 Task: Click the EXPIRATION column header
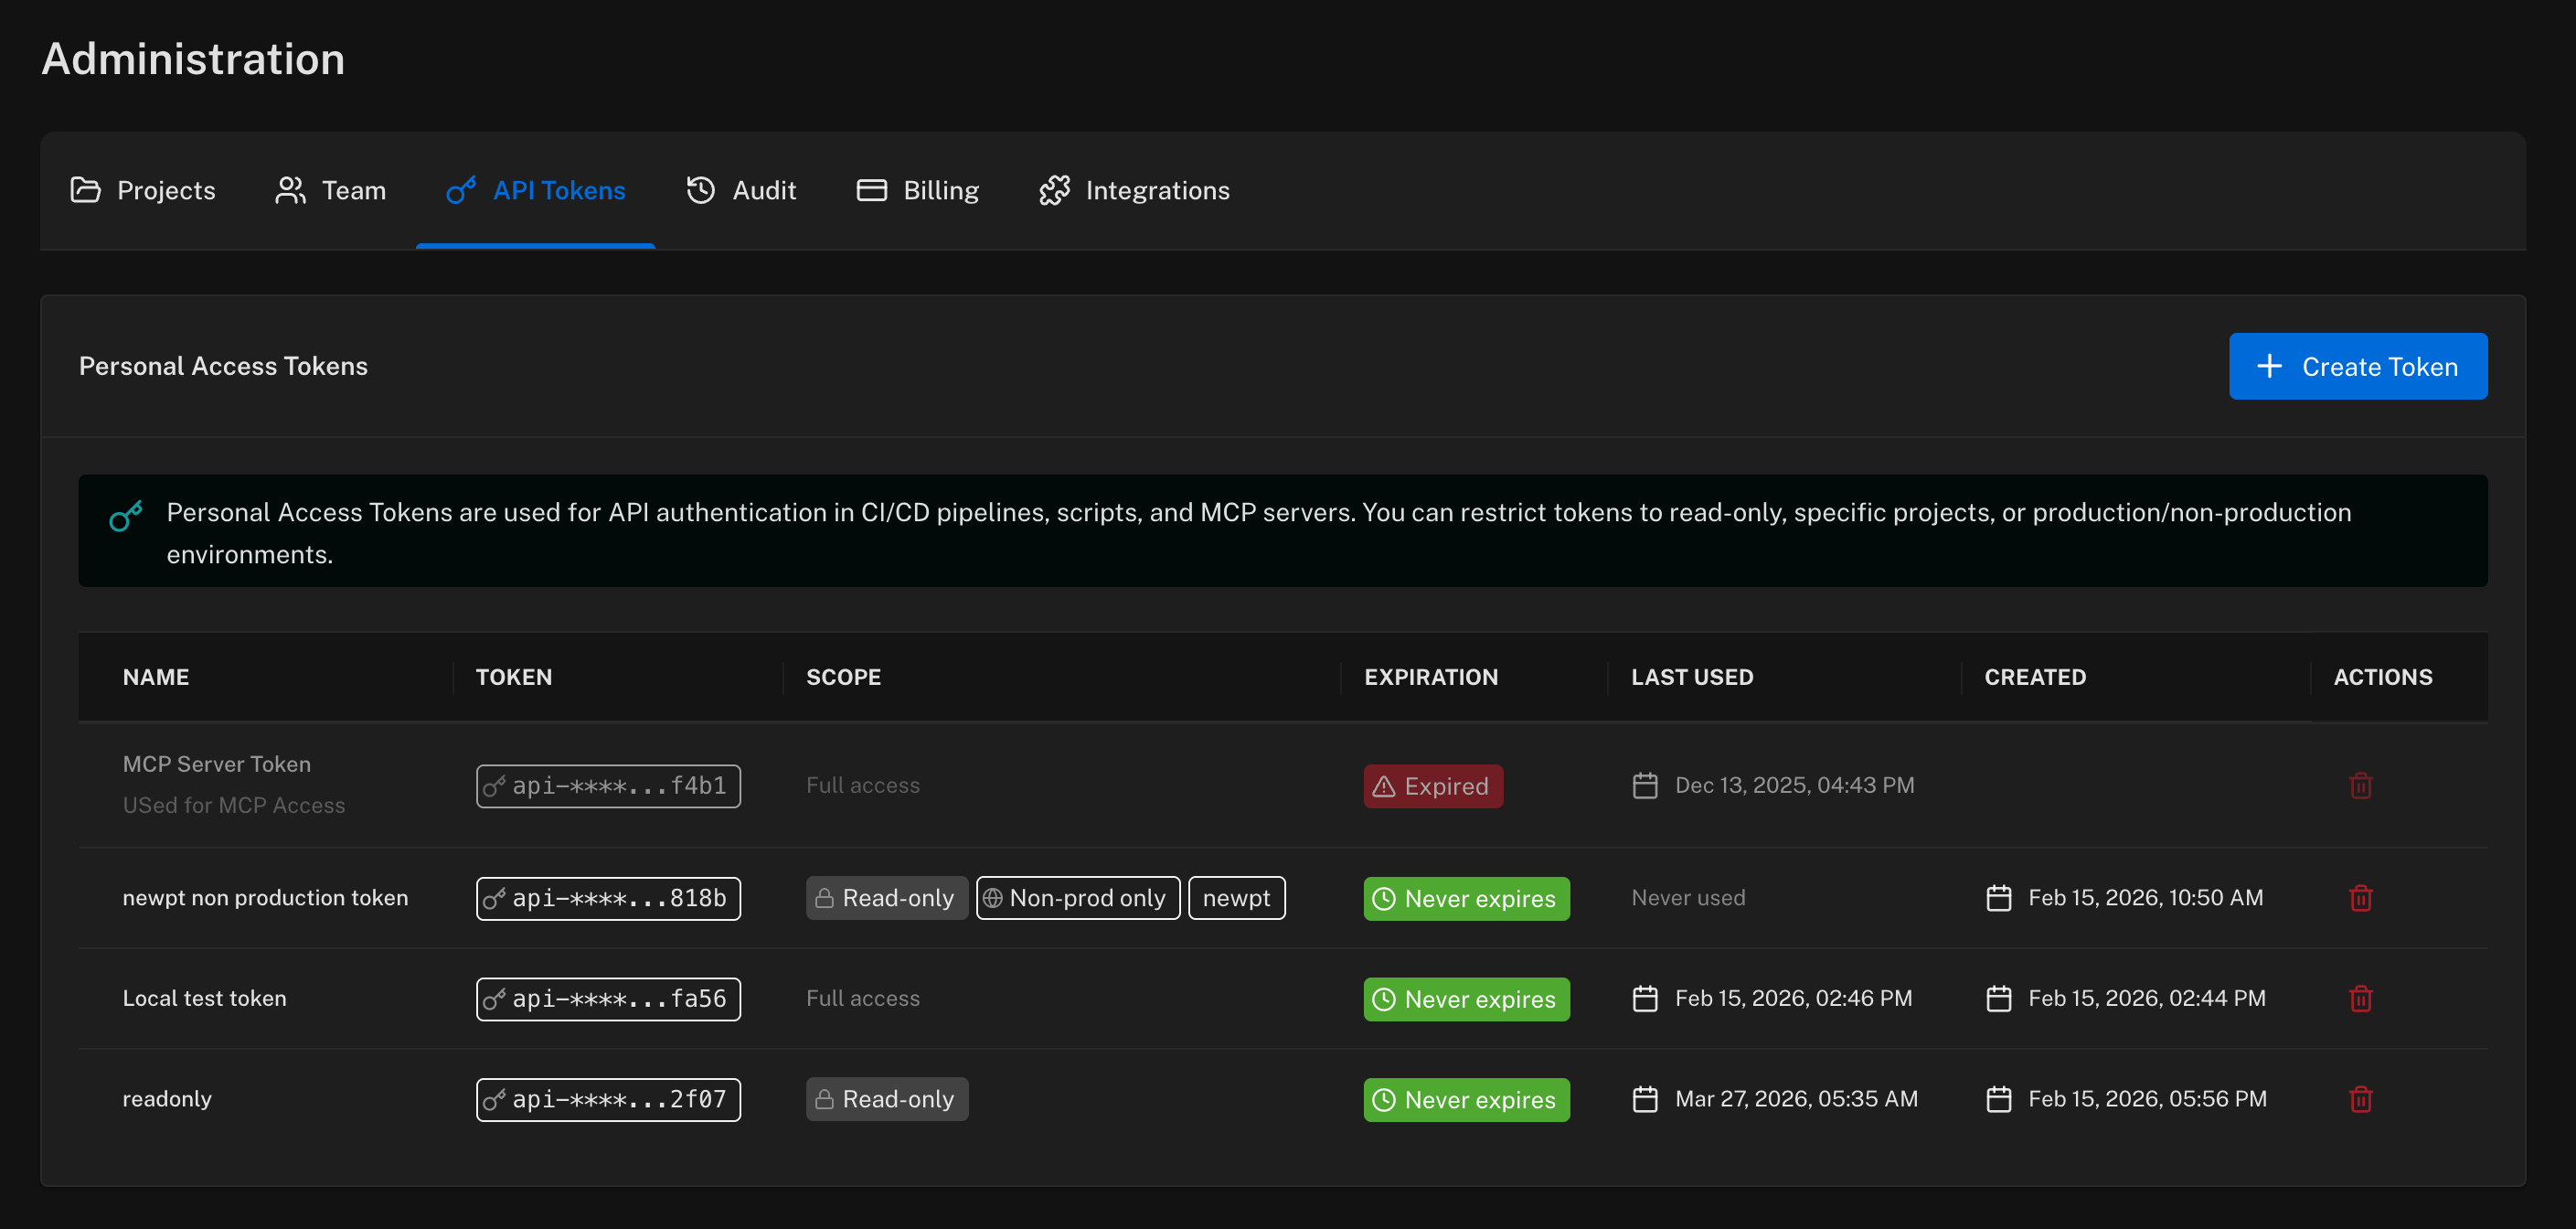pos(1431,677)
